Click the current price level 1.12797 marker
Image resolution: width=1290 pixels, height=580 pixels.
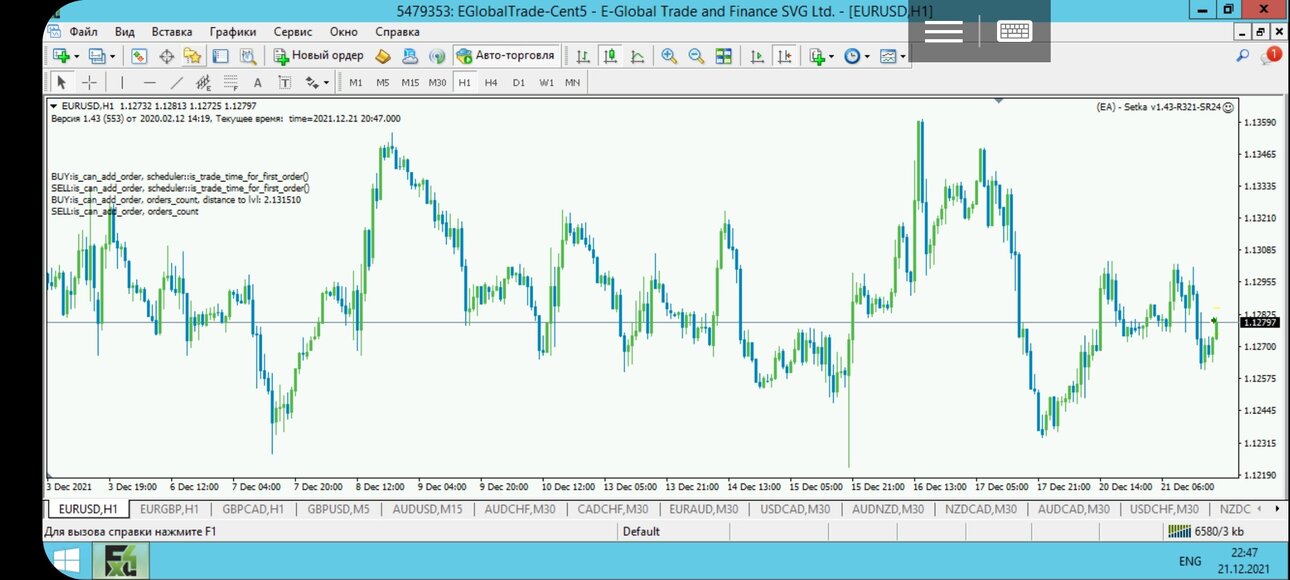pos(1259,322)
